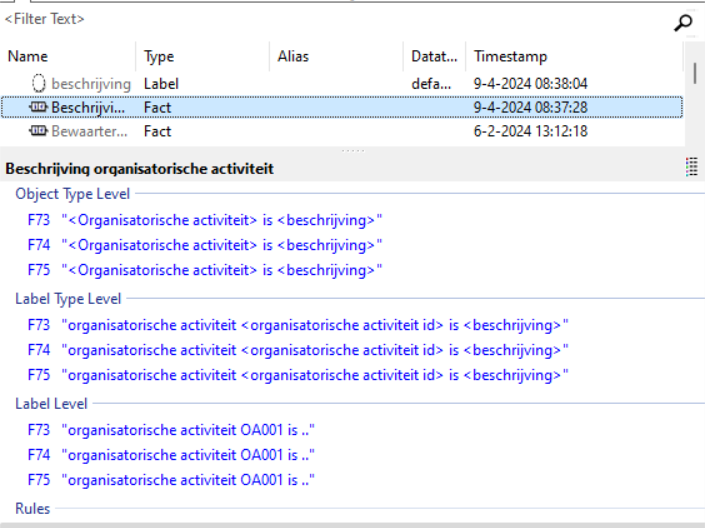Viewport: 705px width, 528px height.
Task: Click the fact icon of Bewaarter... row
Action: coord(39,131)
